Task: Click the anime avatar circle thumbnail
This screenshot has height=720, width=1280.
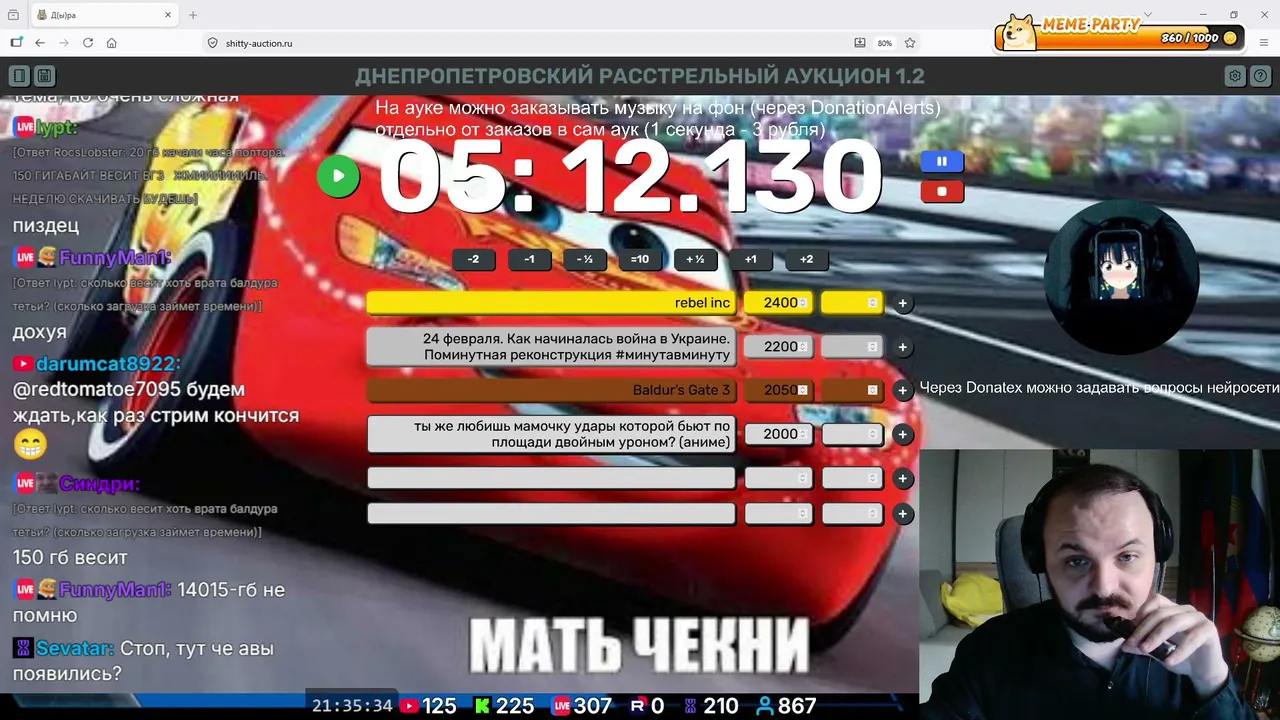Action: (1121, 277)
